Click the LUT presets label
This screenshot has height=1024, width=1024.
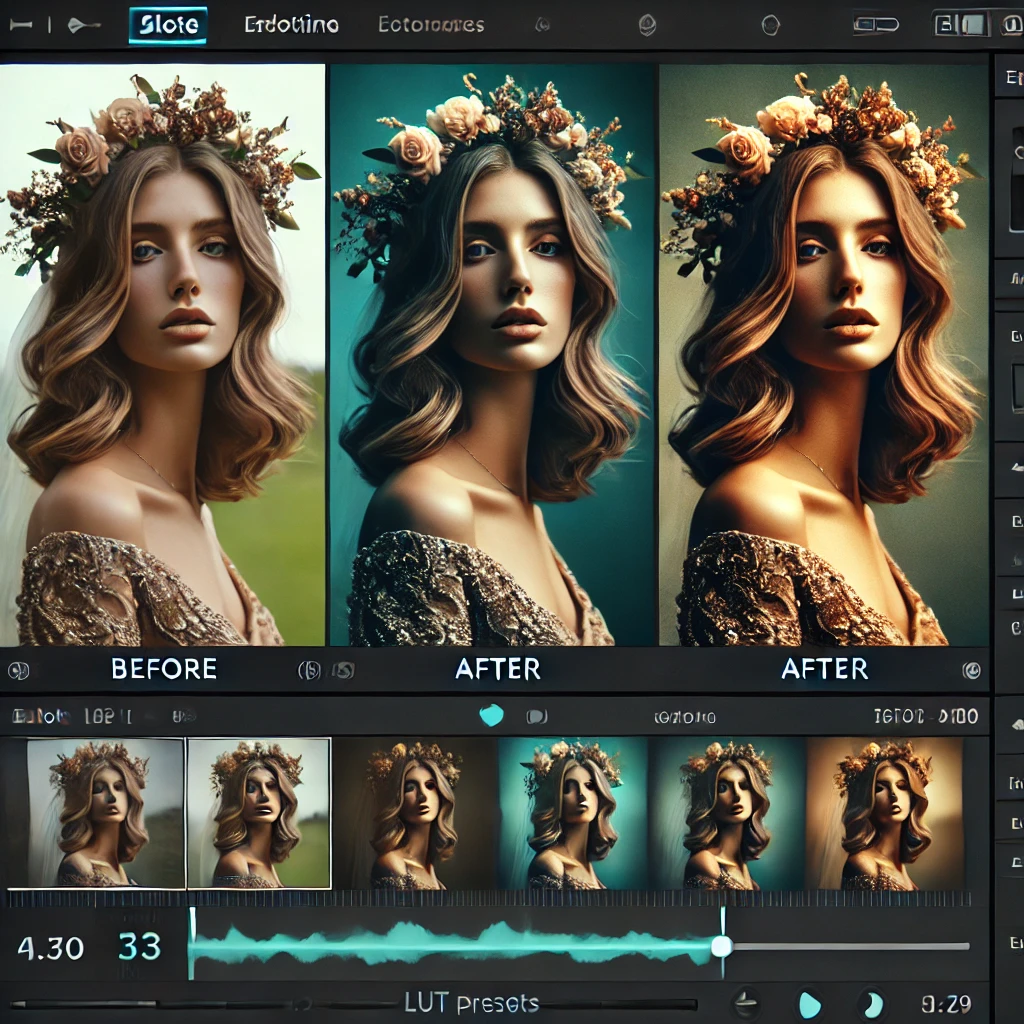click(471, 1002)
